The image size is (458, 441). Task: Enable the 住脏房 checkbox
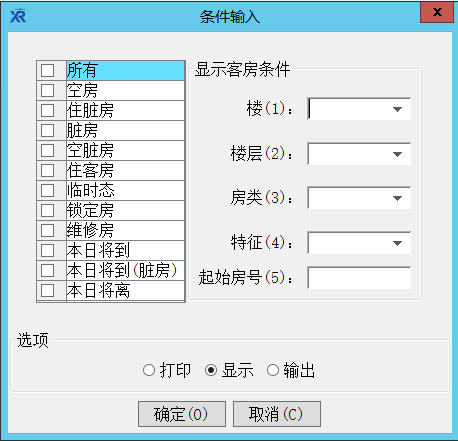pyautogui.click(x=47, y=110)
